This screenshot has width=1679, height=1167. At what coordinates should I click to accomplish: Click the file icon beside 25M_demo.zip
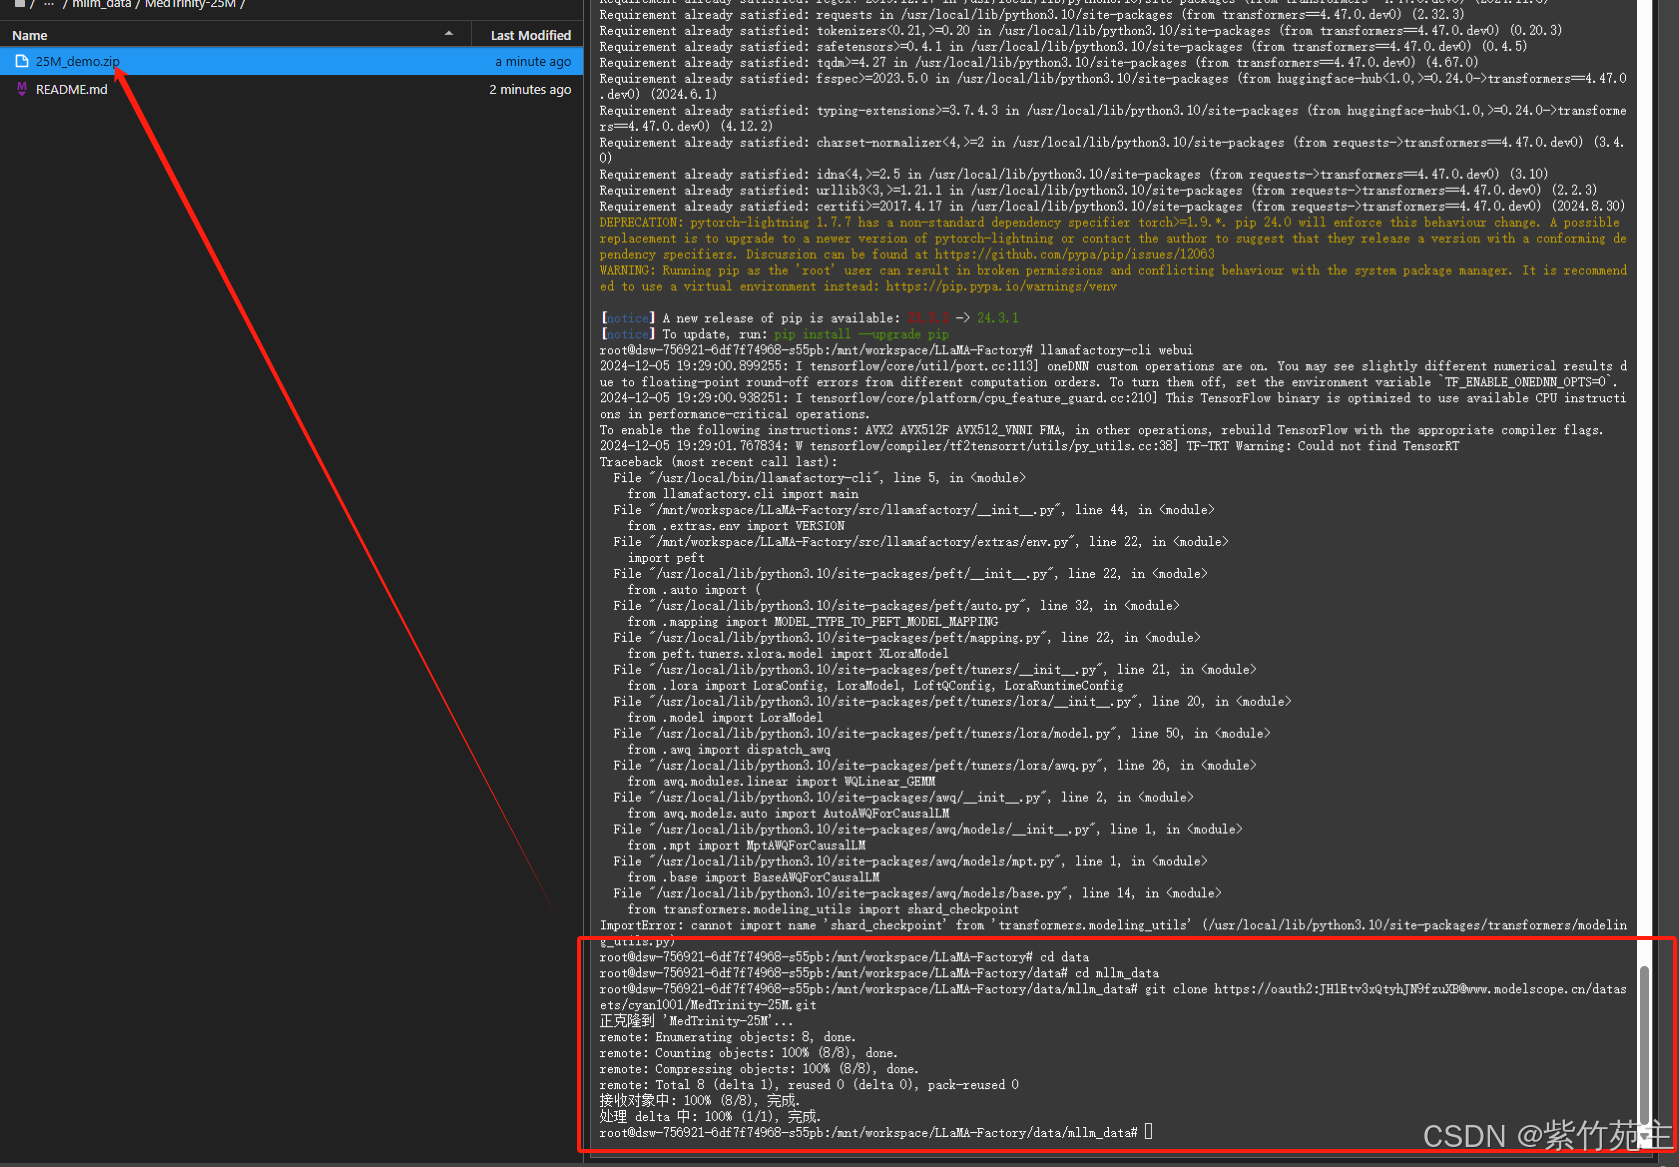(22, 61)
